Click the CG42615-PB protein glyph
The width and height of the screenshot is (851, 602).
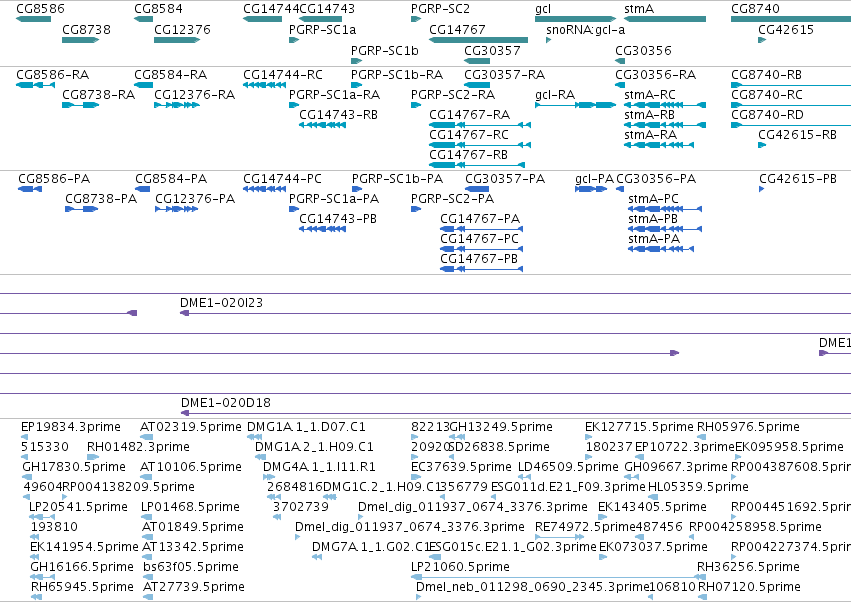tap(761, 189)
